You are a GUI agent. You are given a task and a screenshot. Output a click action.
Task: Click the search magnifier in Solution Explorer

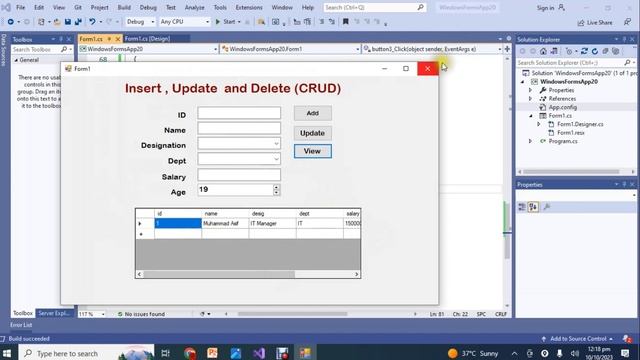click(627, 62)
